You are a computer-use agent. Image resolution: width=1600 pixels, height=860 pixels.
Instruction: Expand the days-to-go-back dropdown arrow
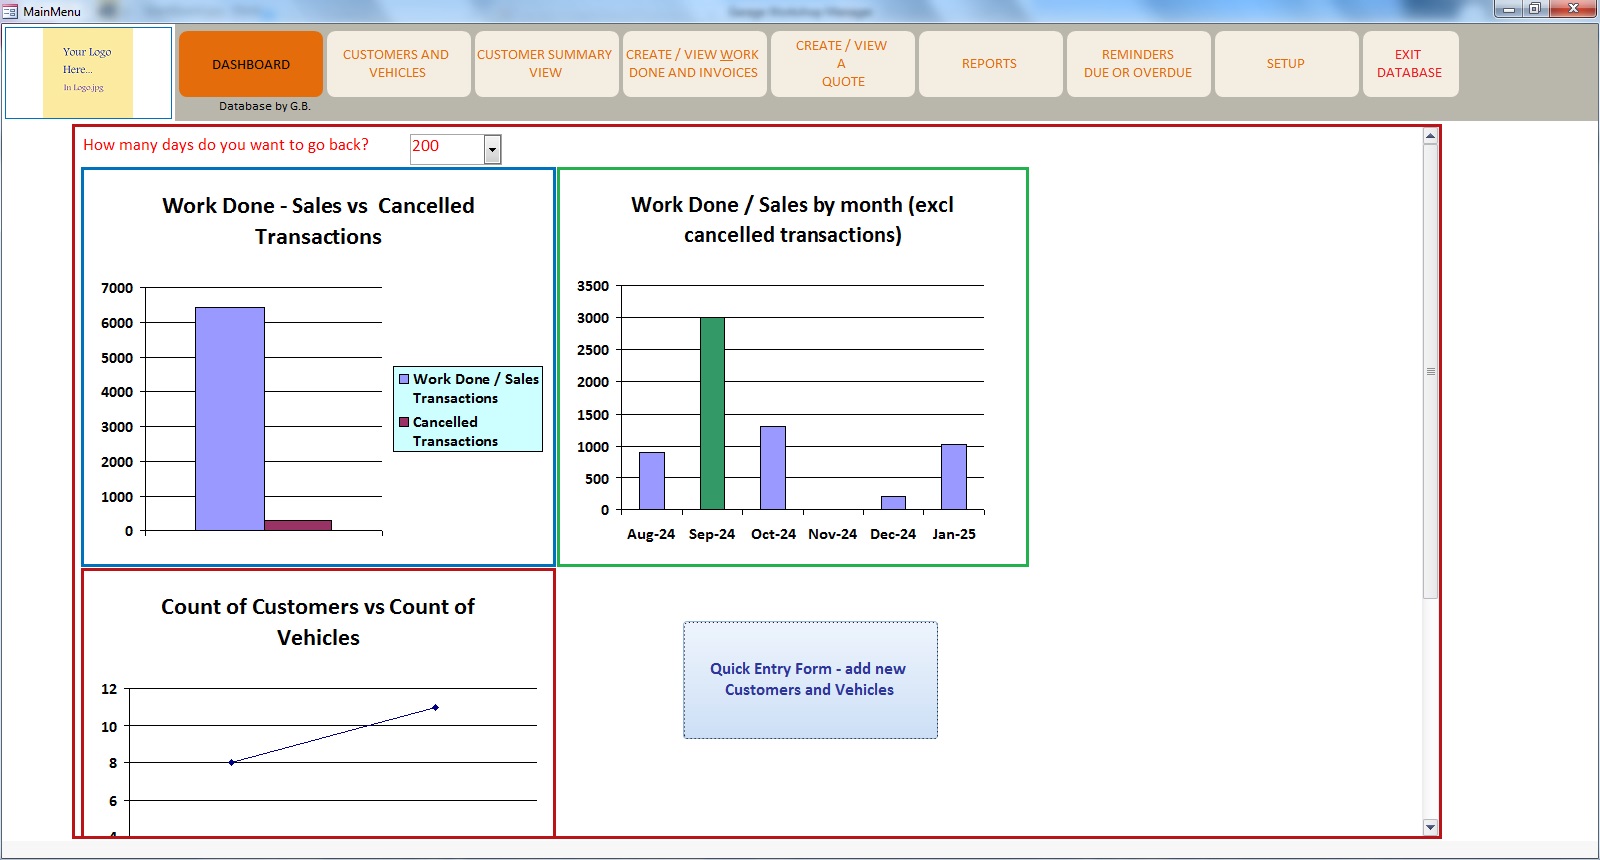492,150
